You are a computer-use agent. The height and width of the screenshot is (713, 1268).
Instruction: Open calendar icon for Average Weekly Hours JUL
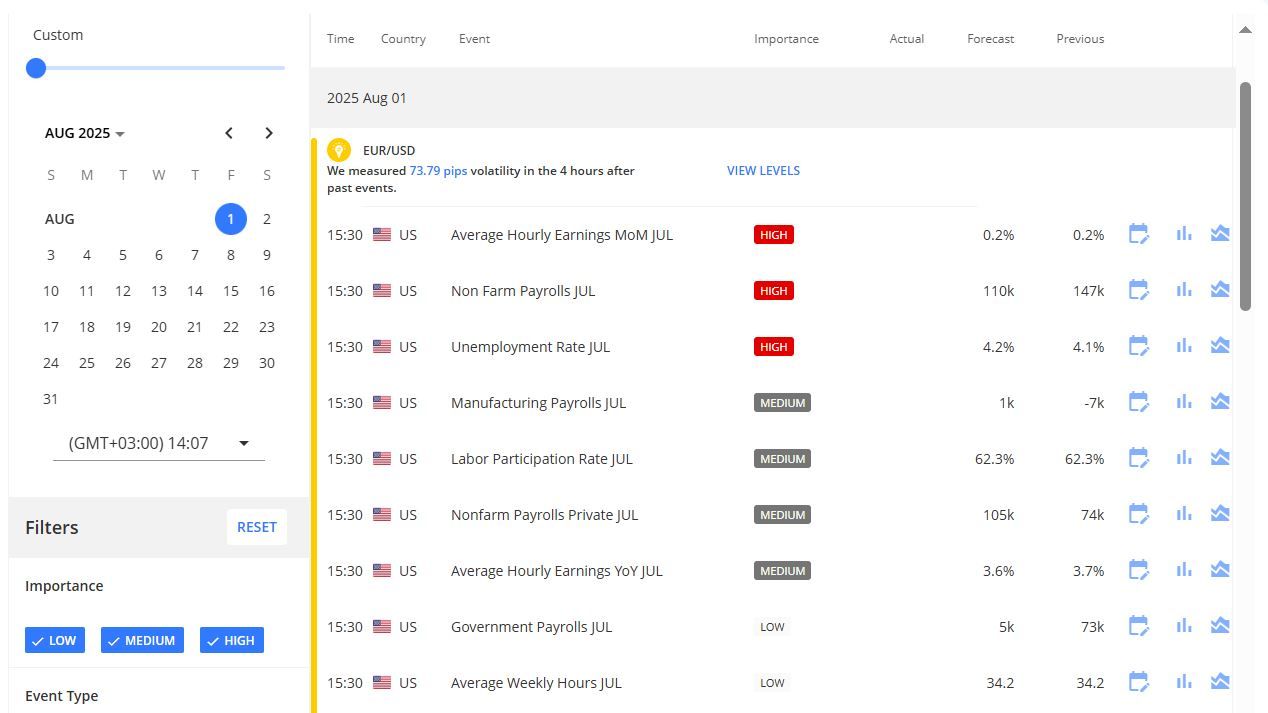click(1139, 681)
